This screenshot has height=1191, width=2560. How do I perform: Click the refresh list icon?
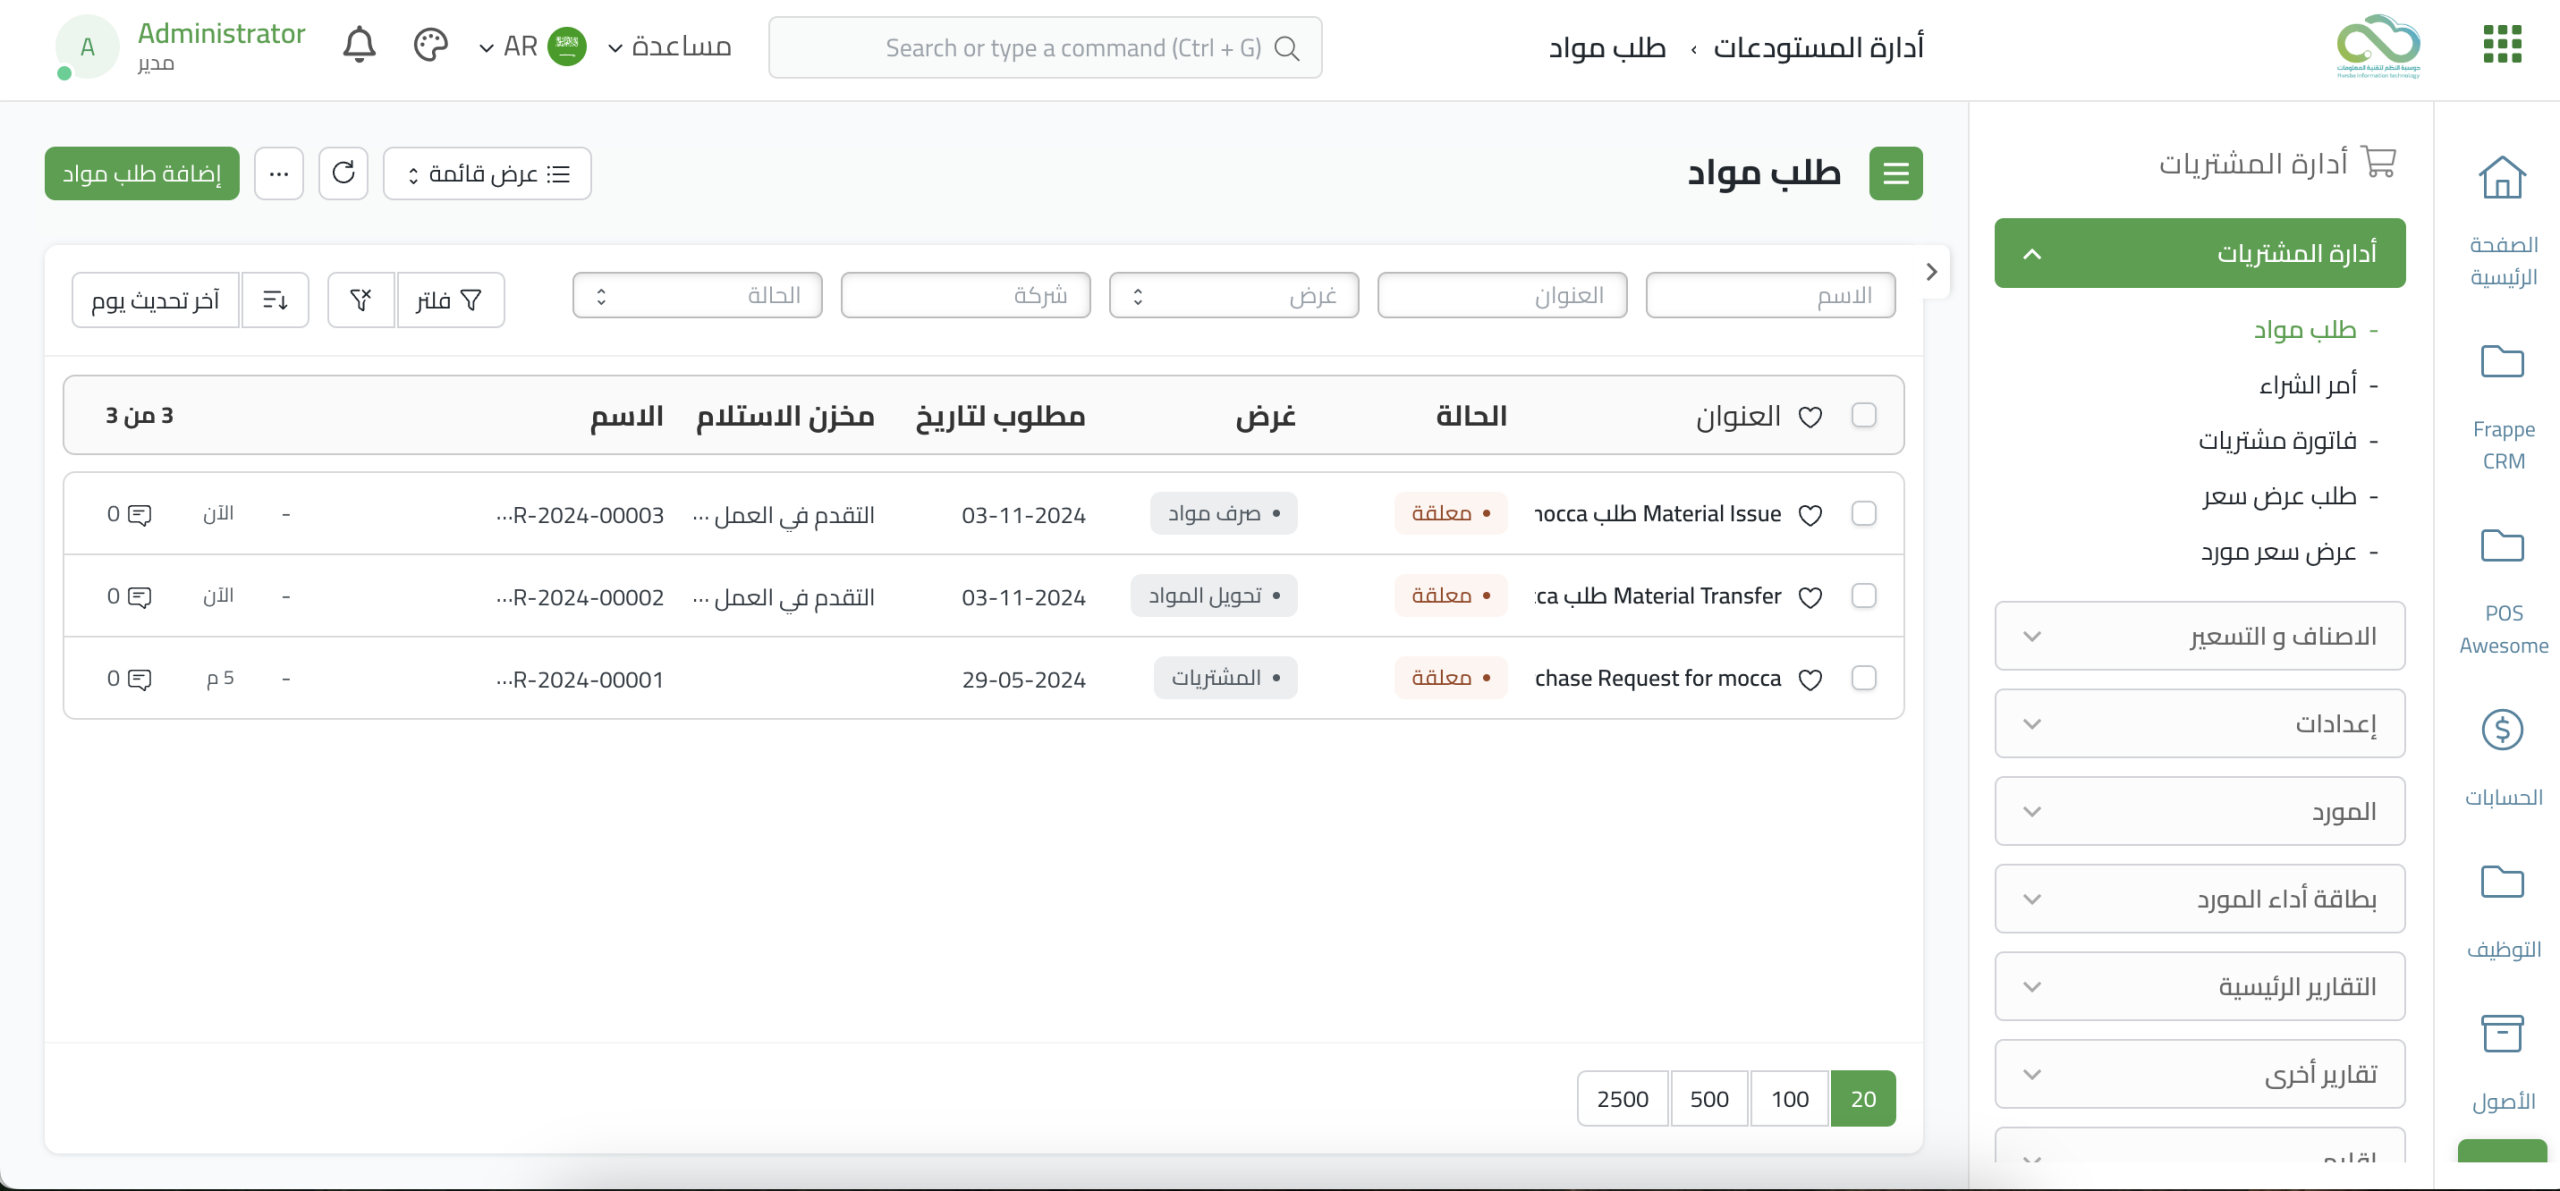coord(343,173)
